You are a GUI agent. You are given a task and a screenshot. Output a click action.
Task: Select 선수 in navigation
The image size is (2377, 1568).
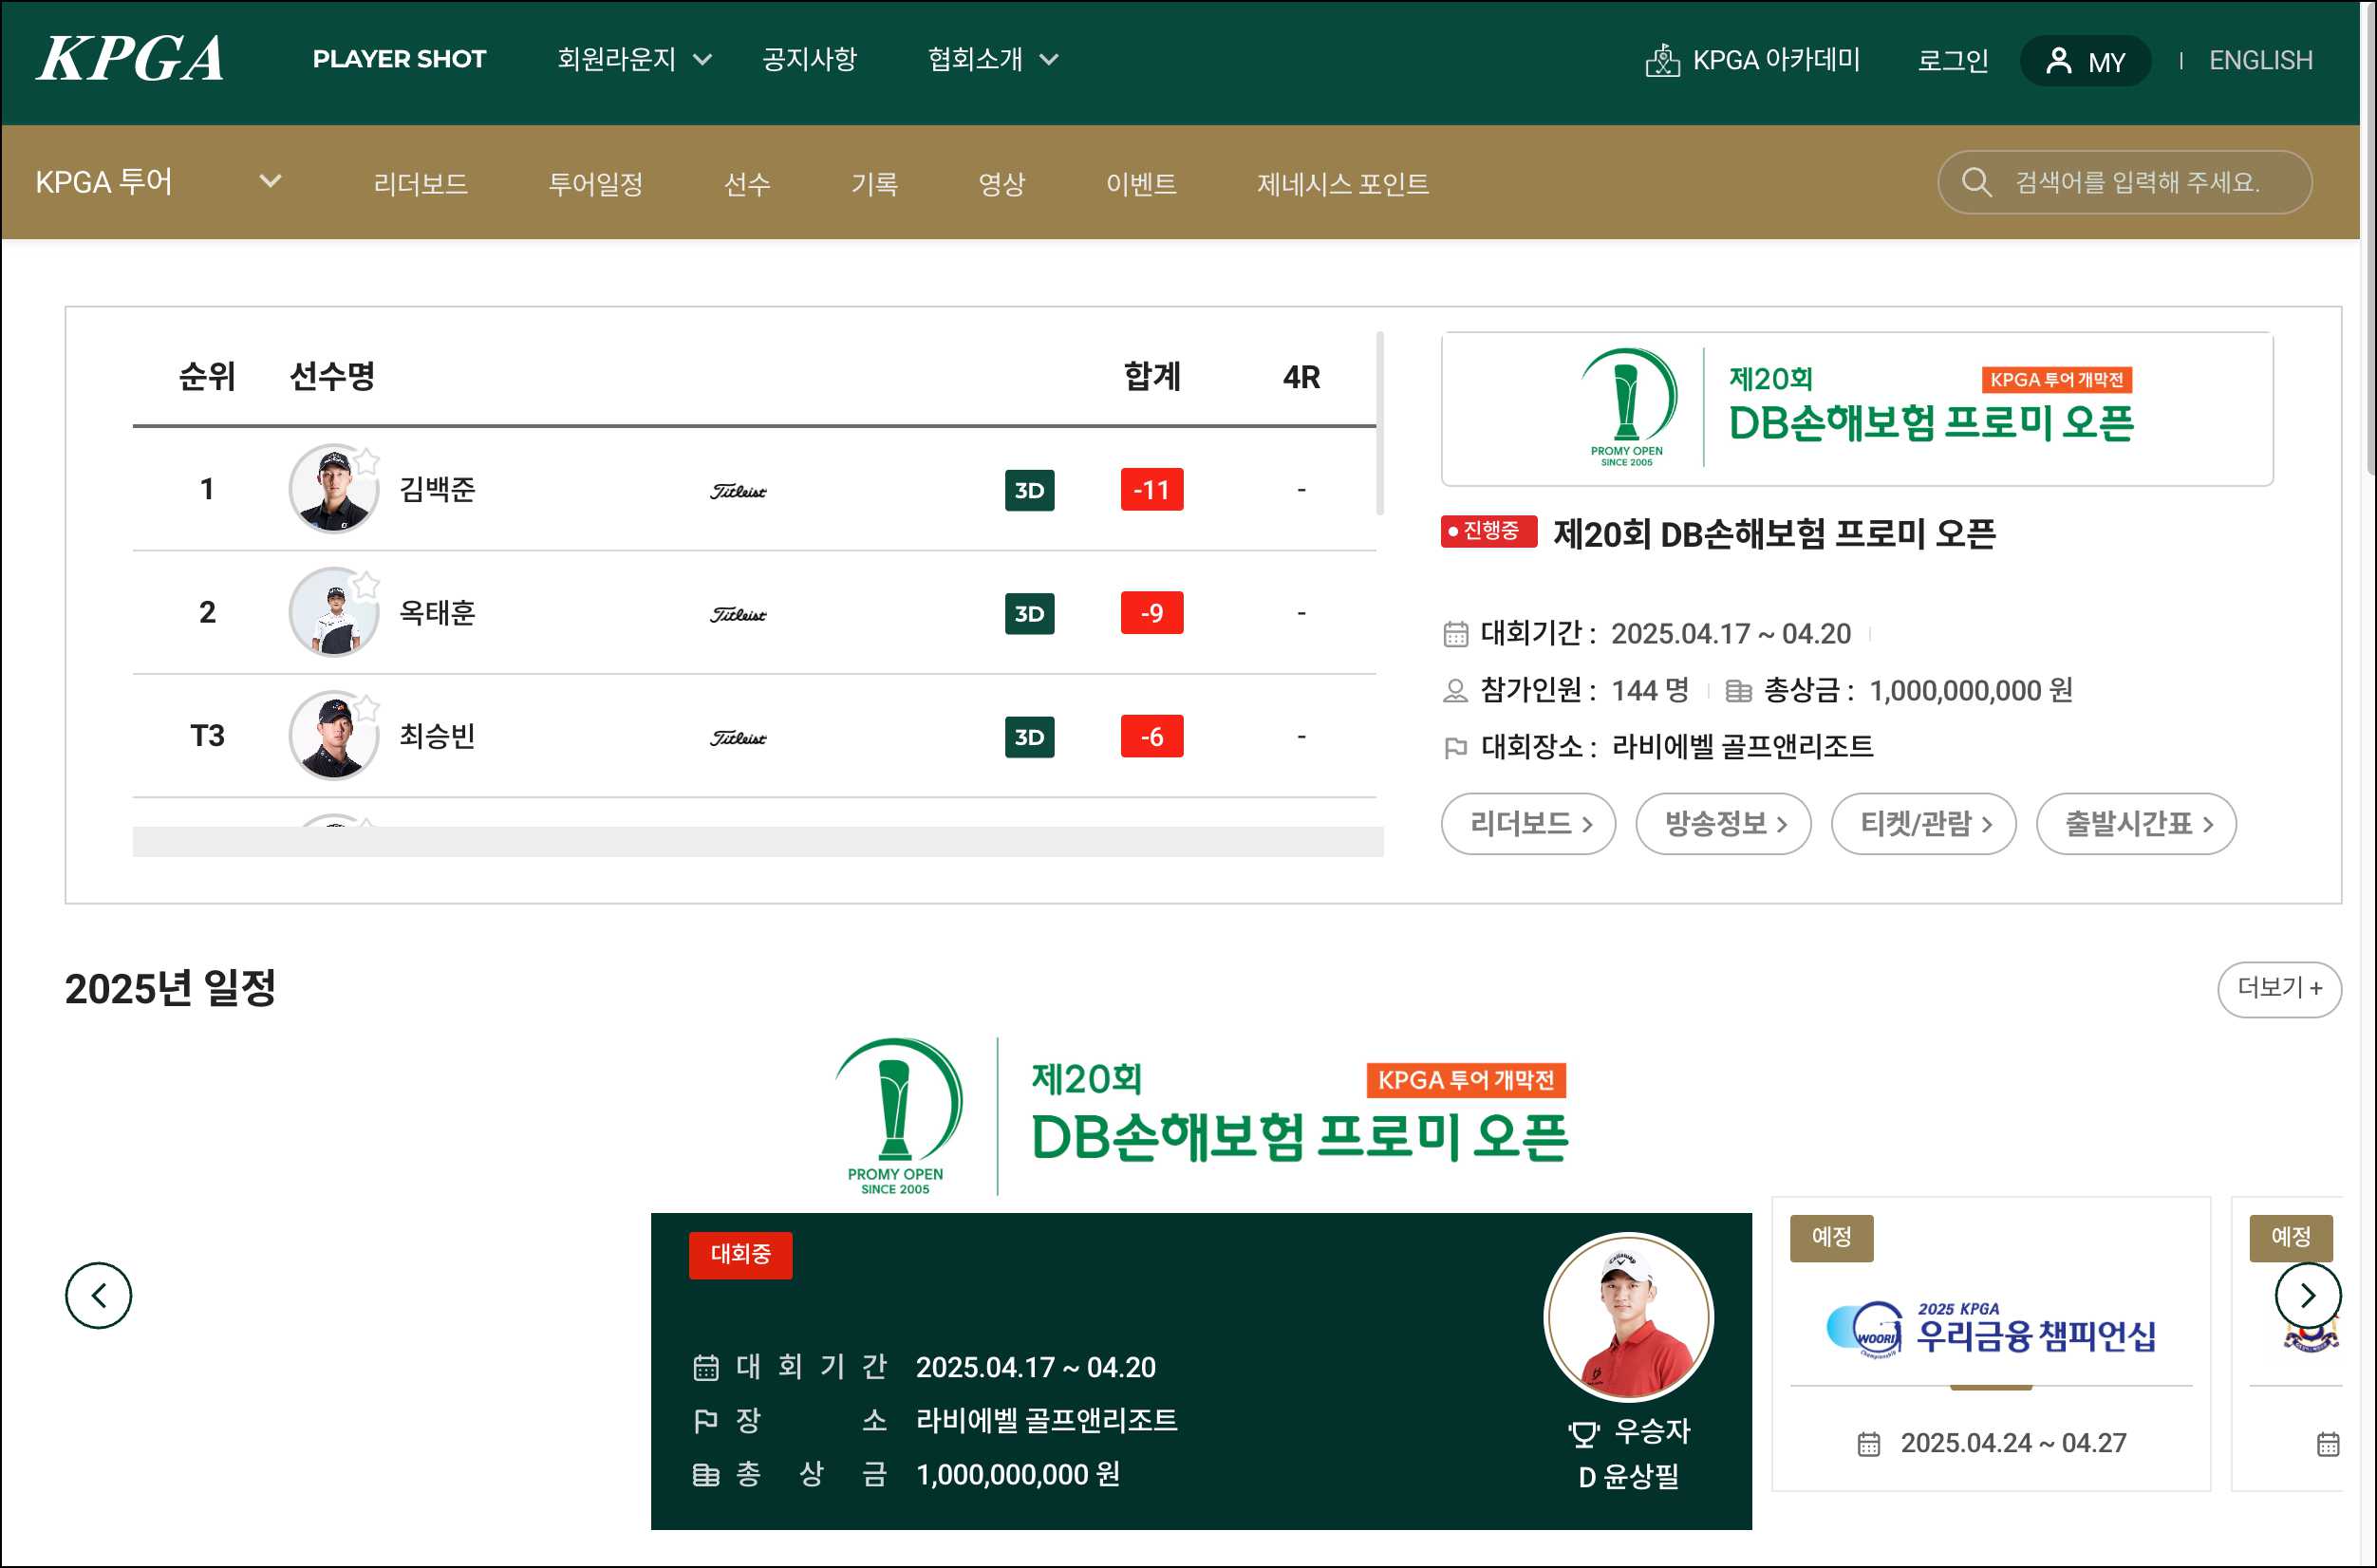(x=747, y=184)
